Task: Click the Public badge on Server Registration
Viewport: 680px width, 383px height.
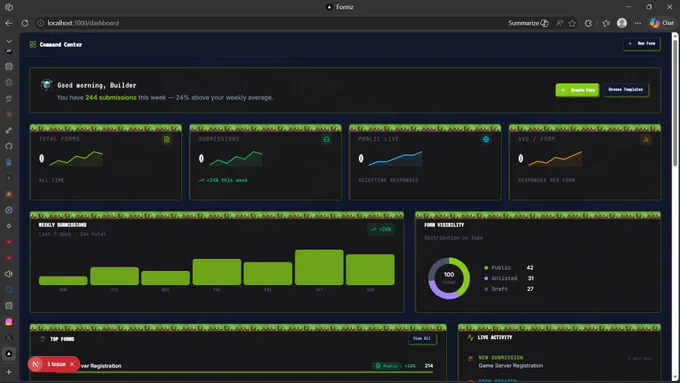Action: [386, 366]
